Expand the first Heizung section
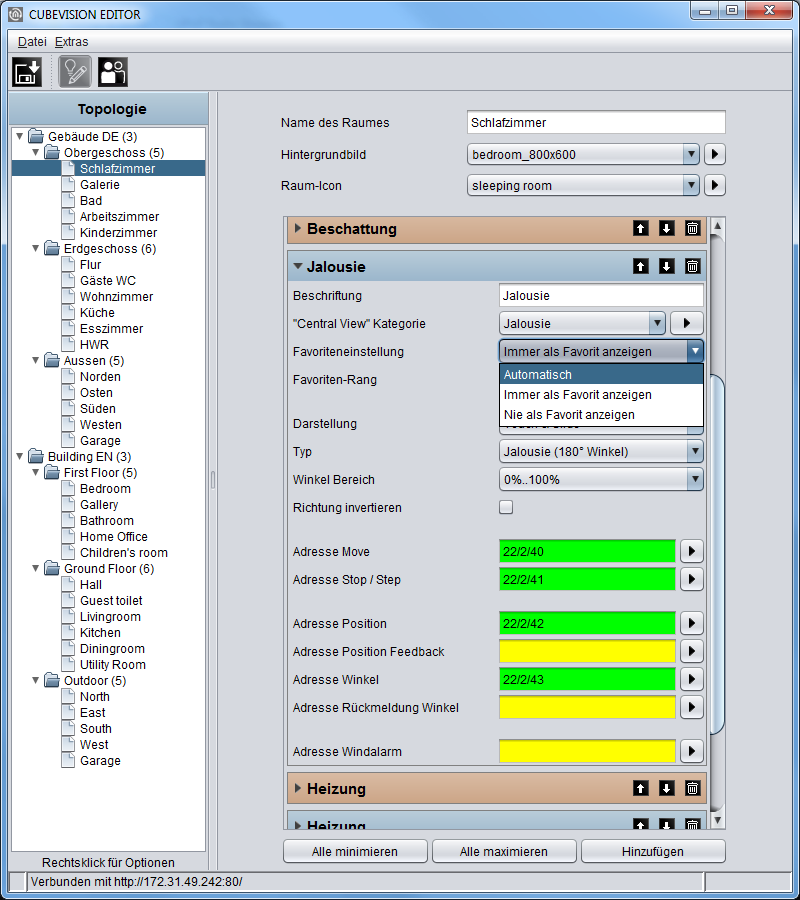 297,788
